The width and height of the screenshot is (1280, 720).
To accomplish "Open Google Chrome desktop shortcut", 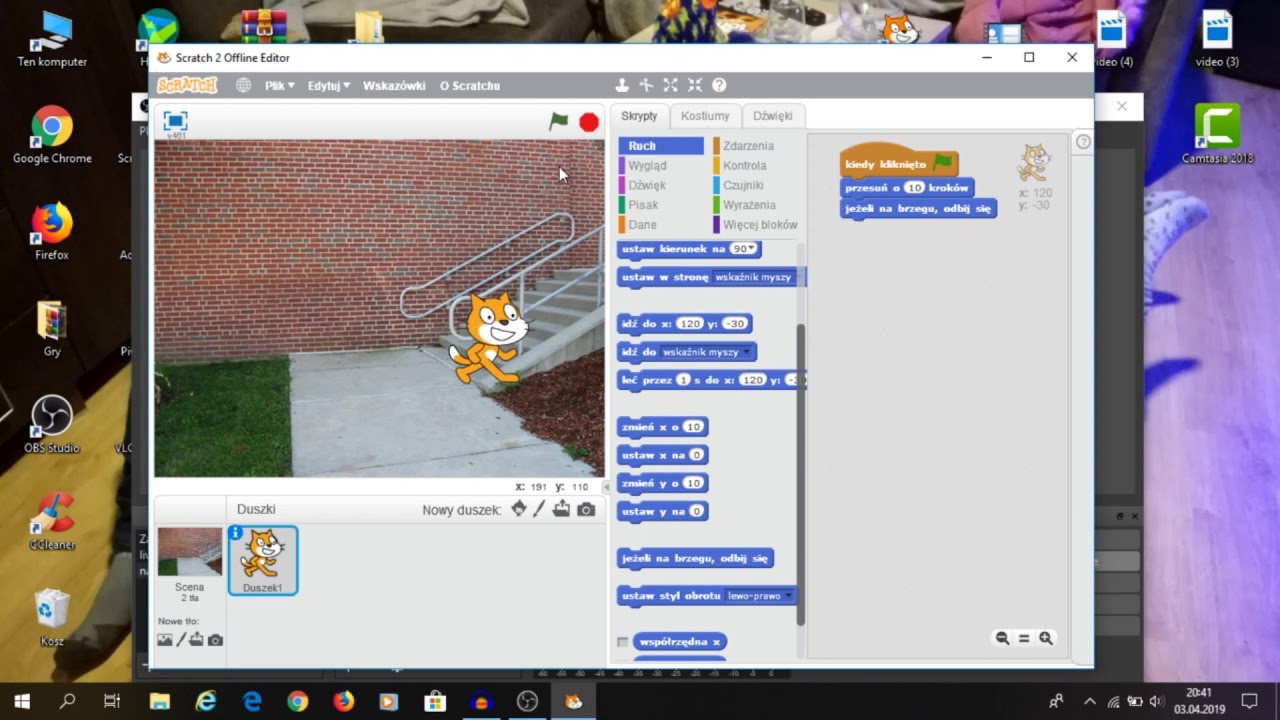I will coord(51,135).
